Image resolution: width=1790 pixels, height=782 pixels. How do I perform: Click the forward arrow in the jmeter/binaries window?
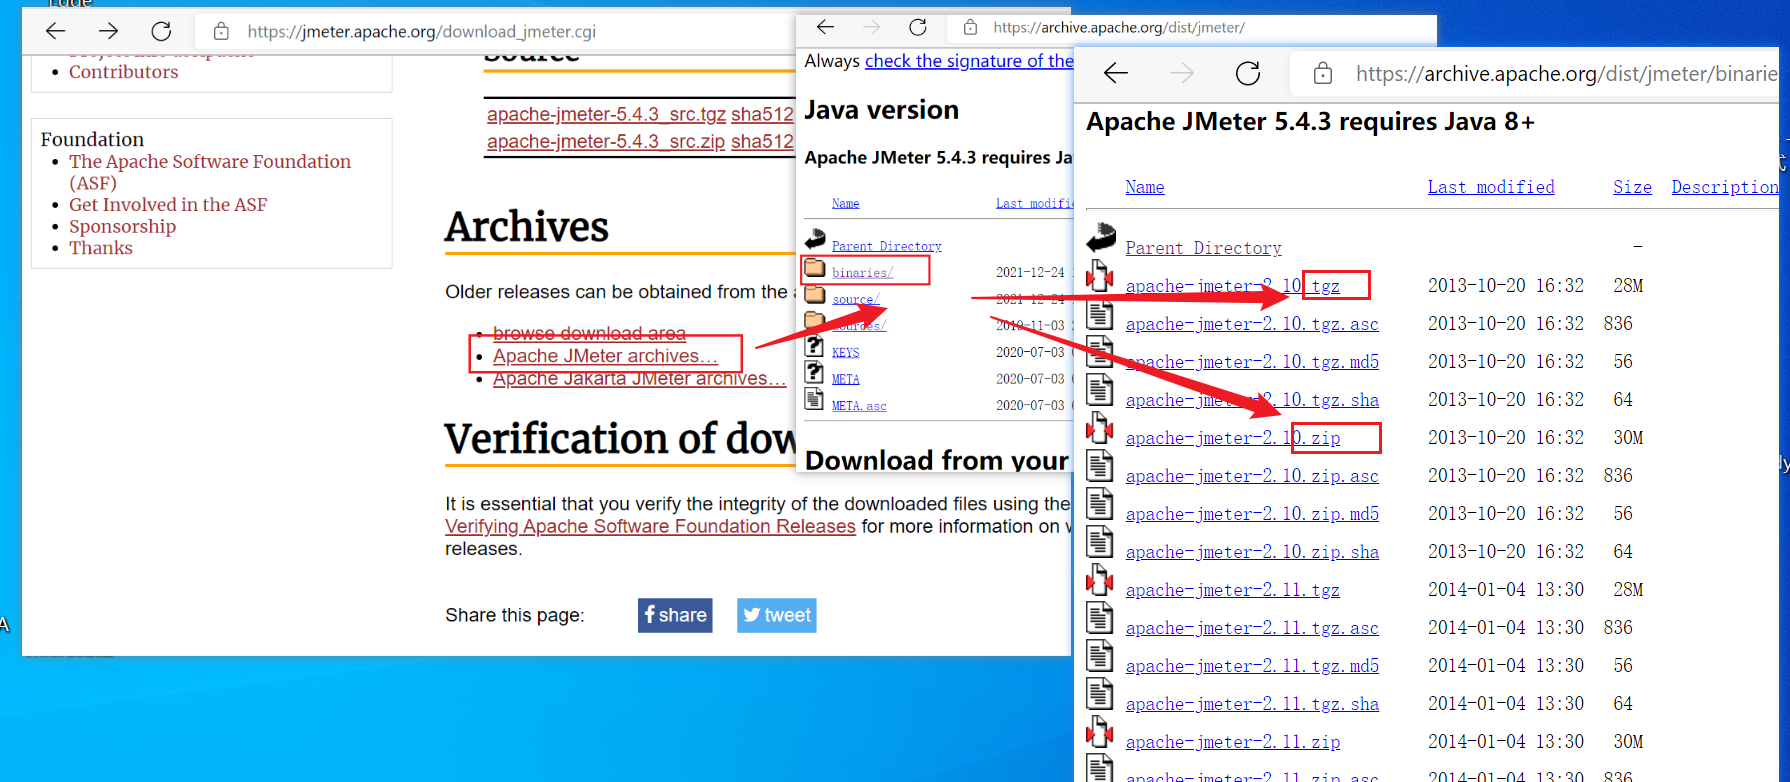(x=1182, y=73)
